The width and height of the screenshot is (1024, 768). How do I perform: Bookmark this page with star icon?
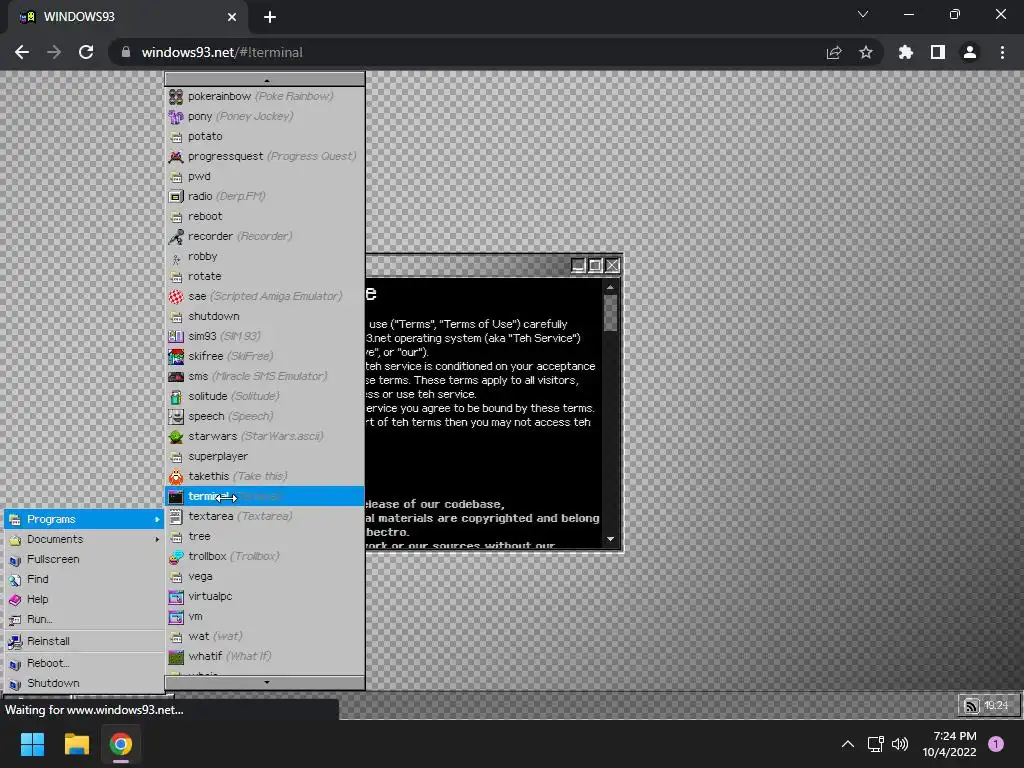coord(866,52)
